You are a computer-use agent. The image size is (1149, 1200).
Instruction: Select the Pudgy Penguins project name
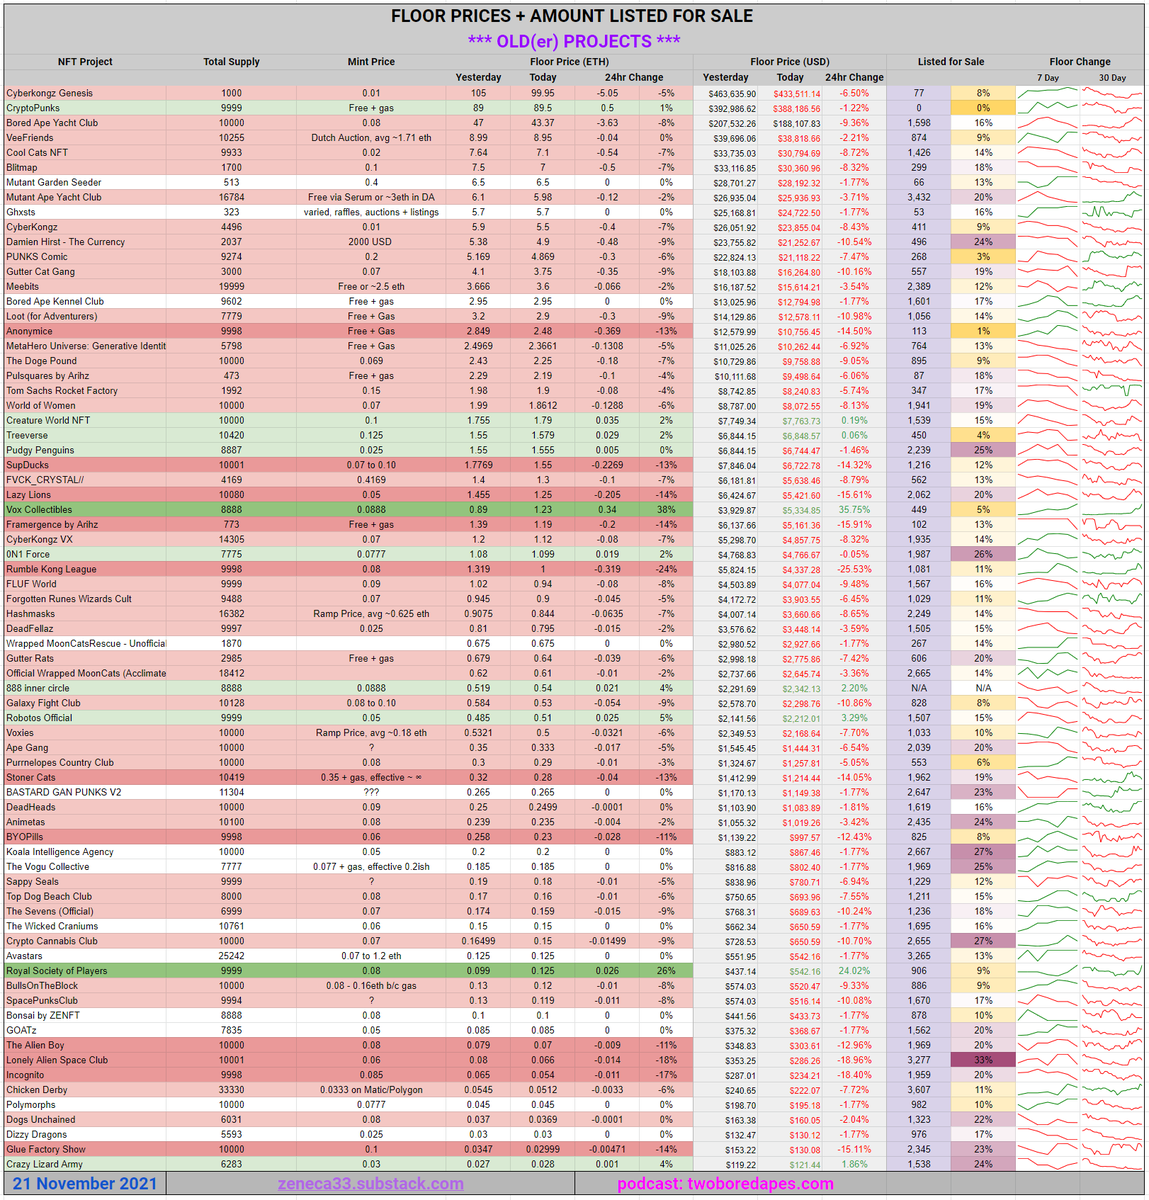(40, 450)
